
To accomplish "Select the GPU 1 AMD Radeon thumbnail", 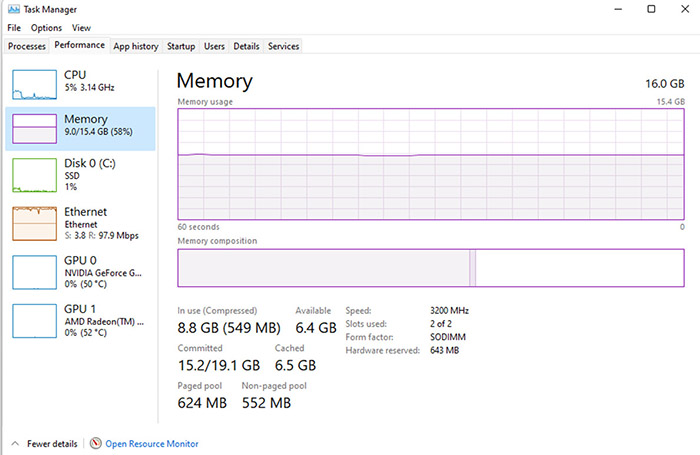I will [34, 321].
